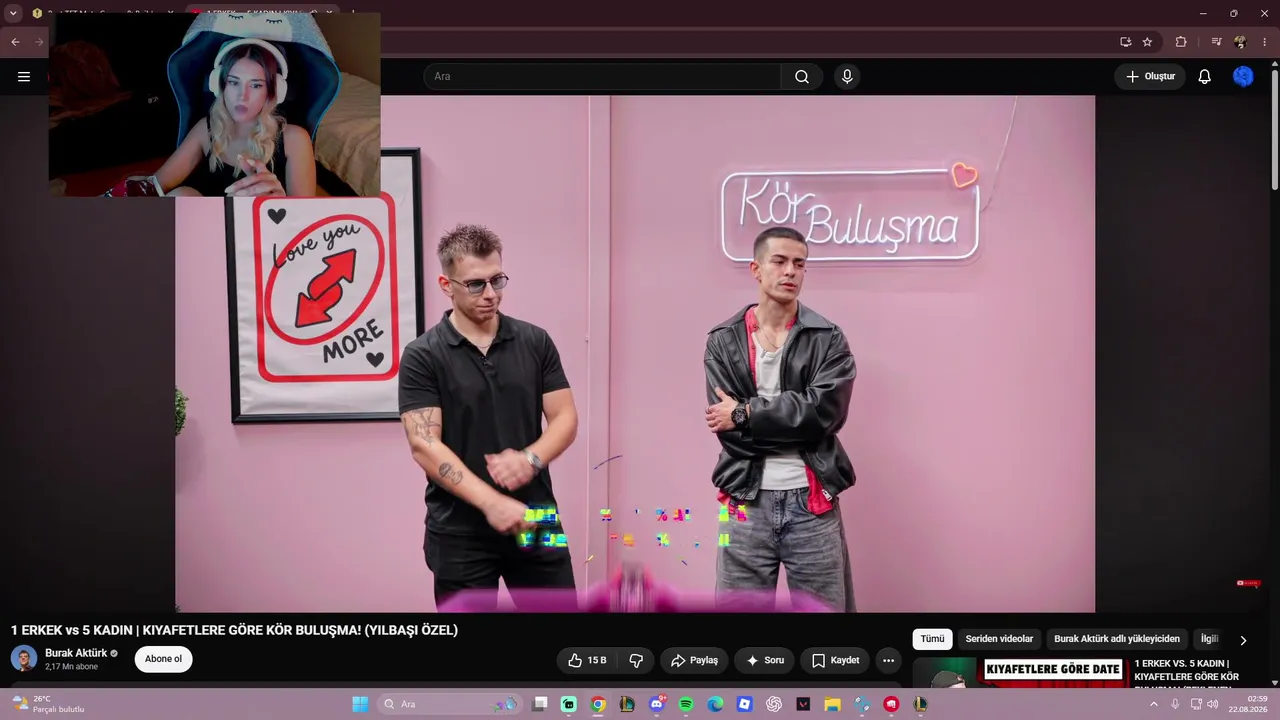The width and height of the screenshot is (1280, 720).
Task: Open Chrome profile avatar
Action: pyautogui.click(x=1240, y=42)
